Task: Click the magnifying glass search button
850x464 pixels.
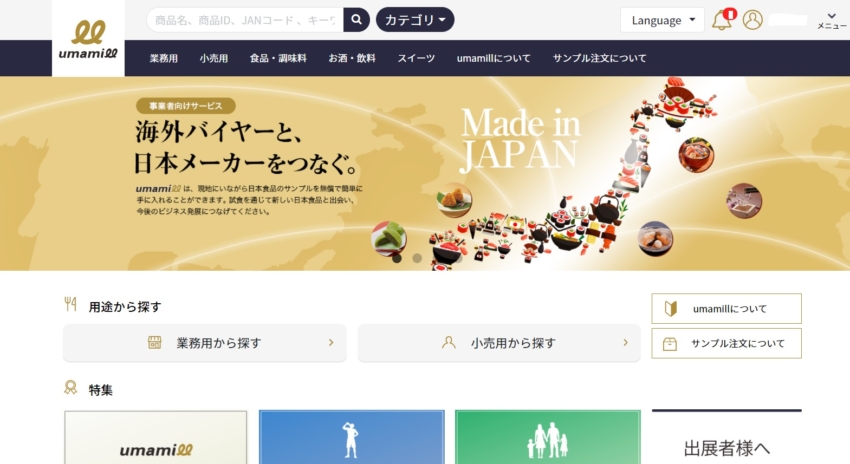Action: [356, 20]
